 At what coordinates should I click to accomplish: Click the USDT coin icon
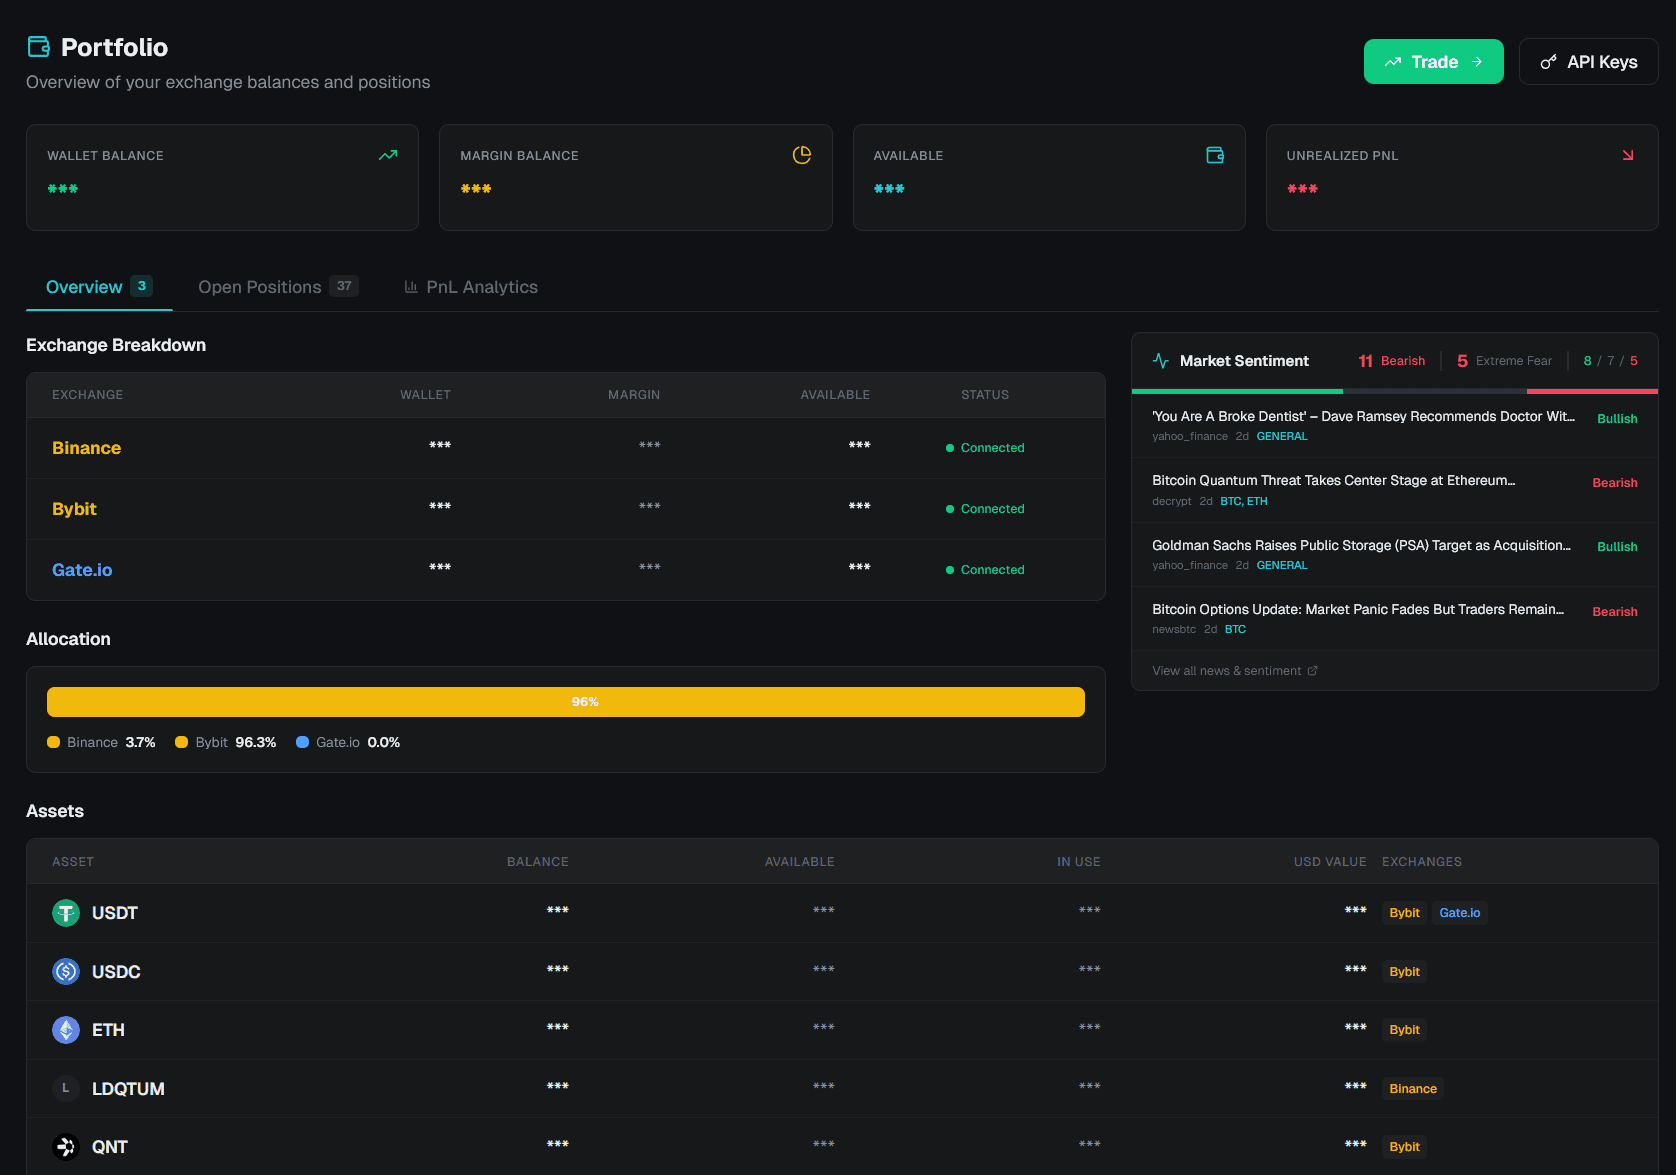tap(66, 913)
